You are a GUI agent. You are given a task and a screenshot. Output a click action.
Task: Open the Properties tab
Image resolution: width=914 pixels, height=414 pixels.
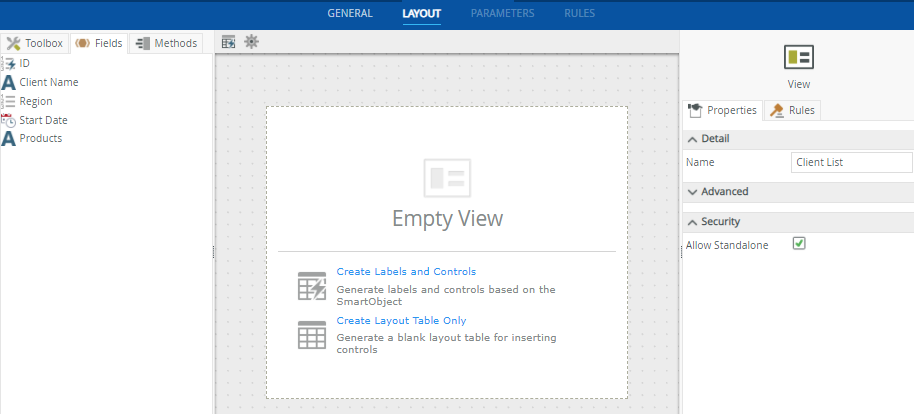[723, 110]
